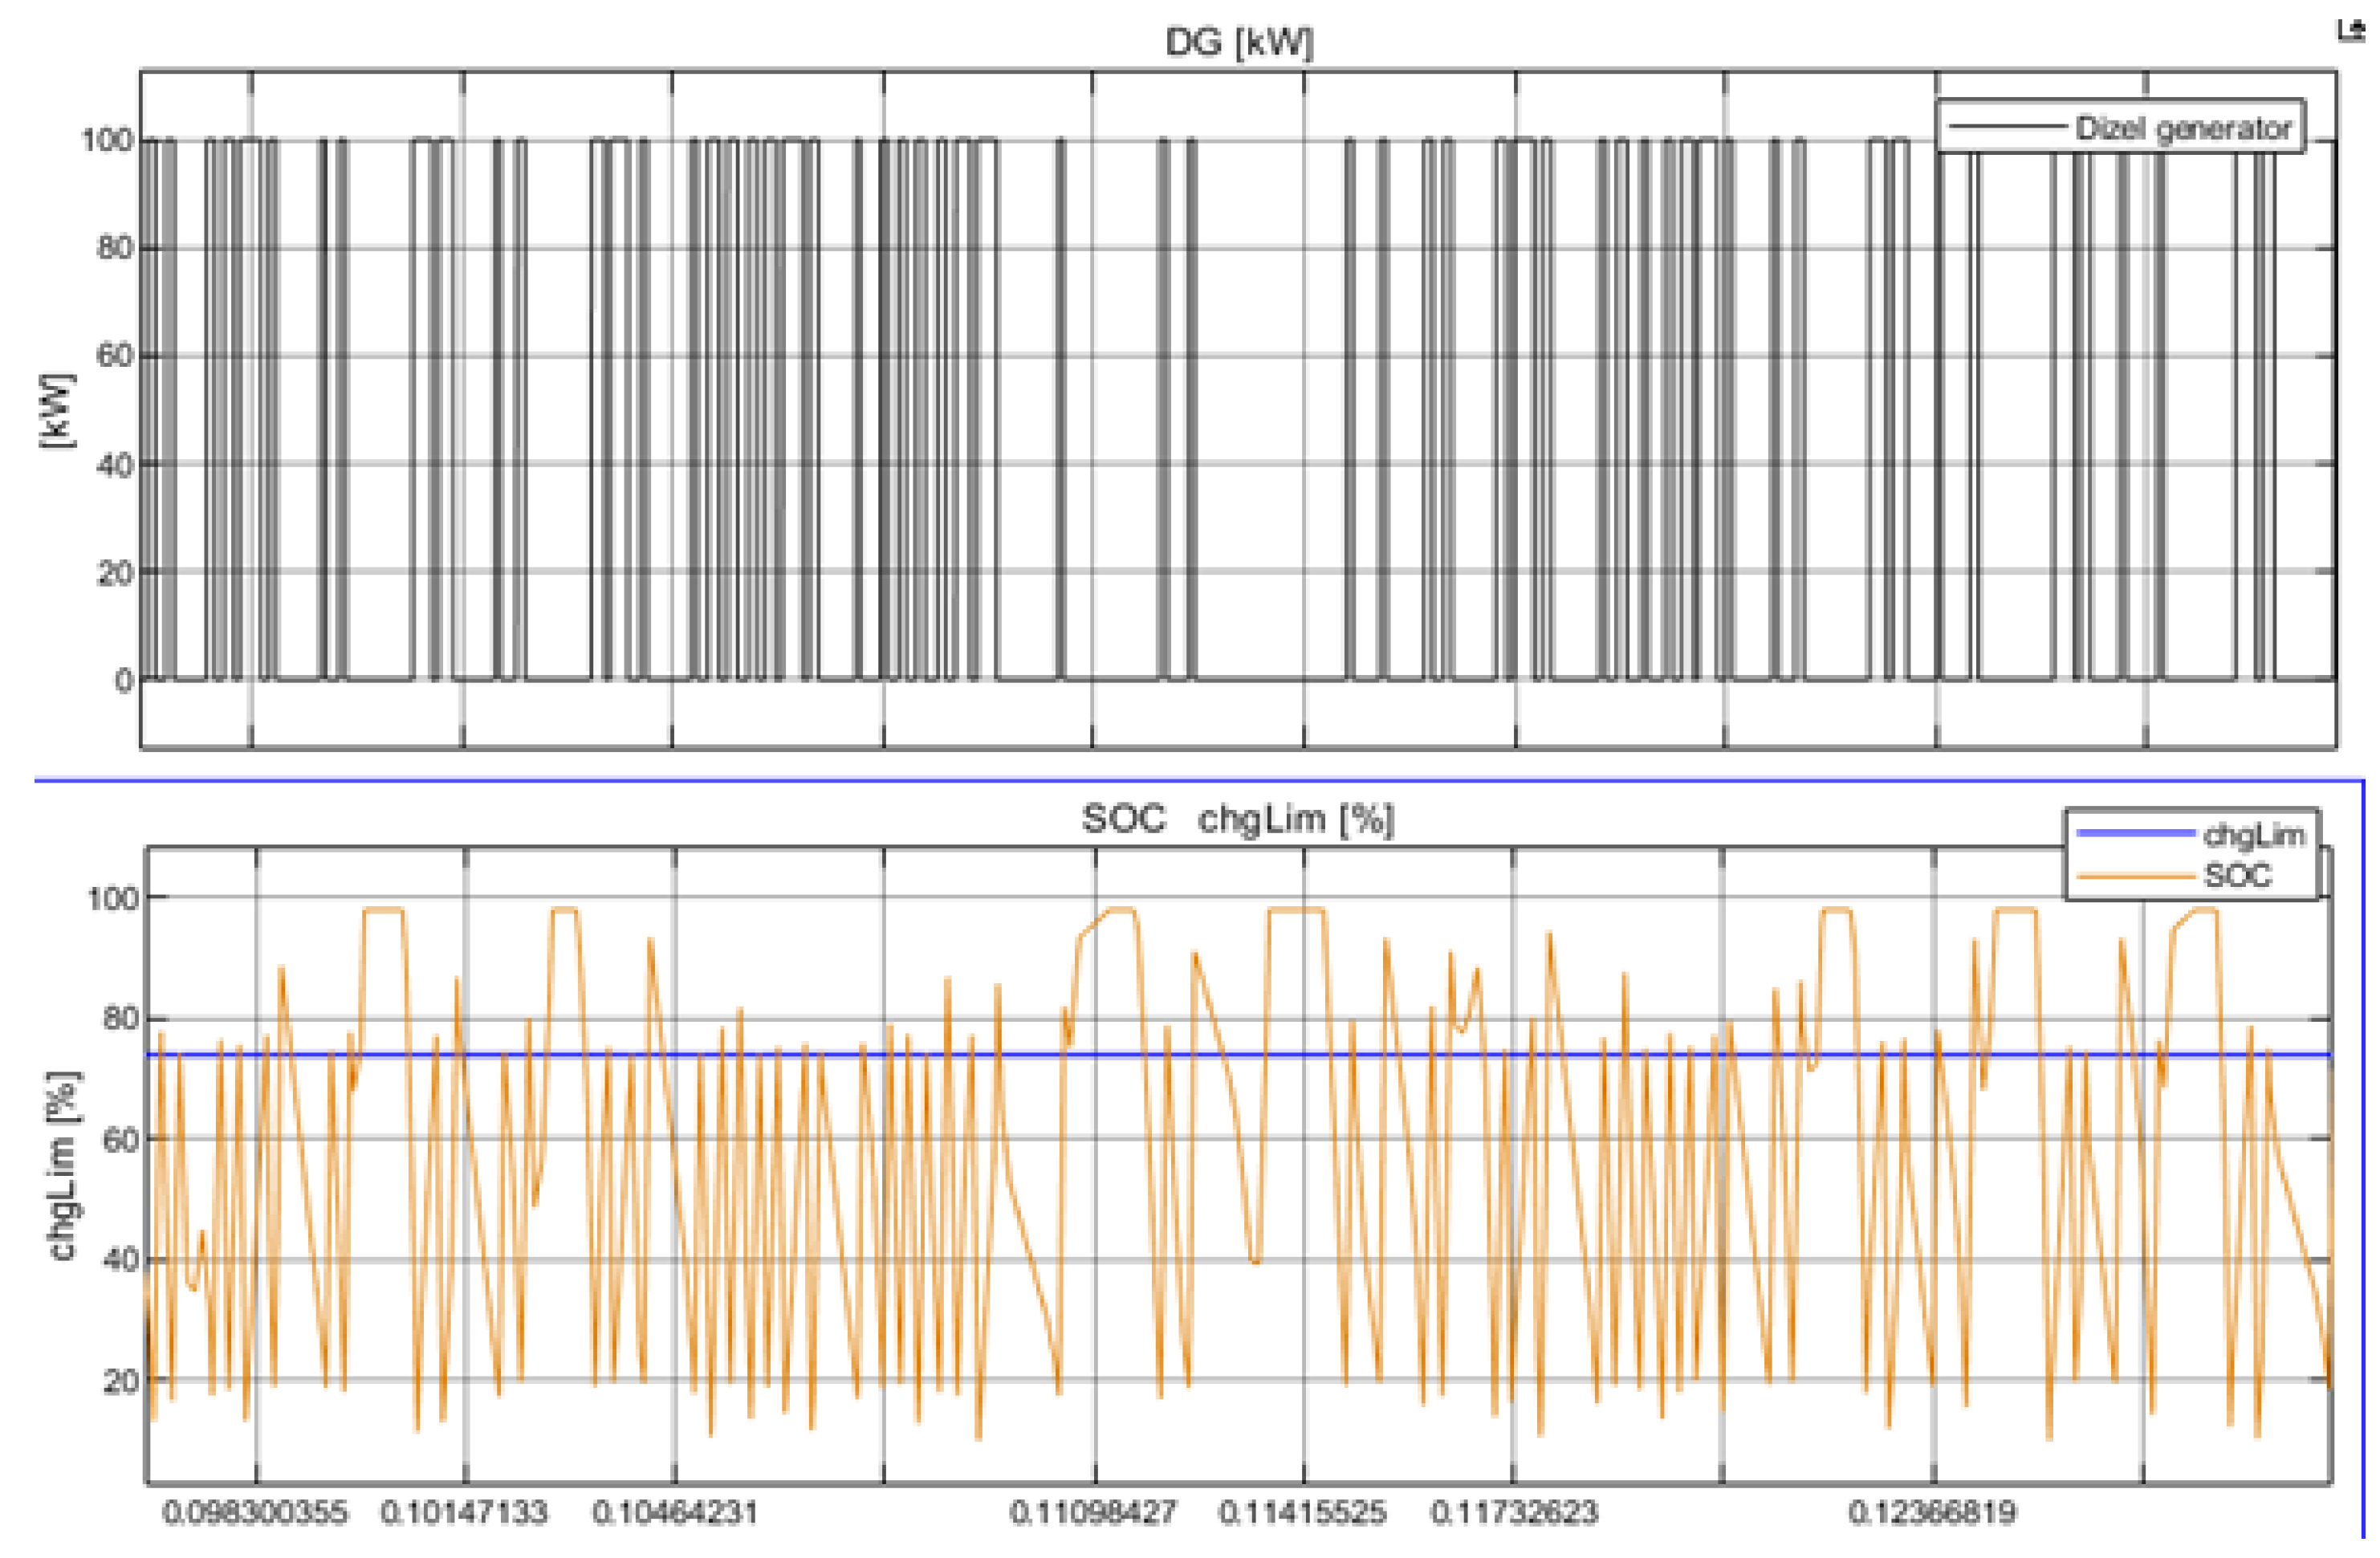The height and width of the screenshot is (1558, 2380).
Task: Click the chgLim legend entry
Action: coord(2253,834)
